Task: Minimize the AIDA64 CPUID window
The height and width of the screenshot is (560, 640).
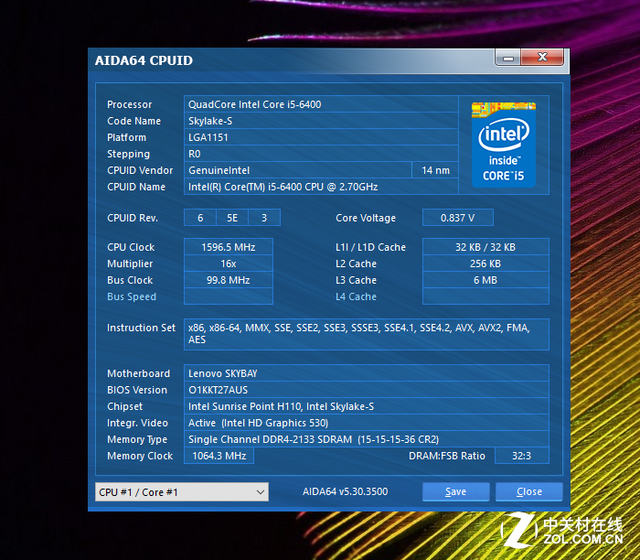Action: click(508, 58)
